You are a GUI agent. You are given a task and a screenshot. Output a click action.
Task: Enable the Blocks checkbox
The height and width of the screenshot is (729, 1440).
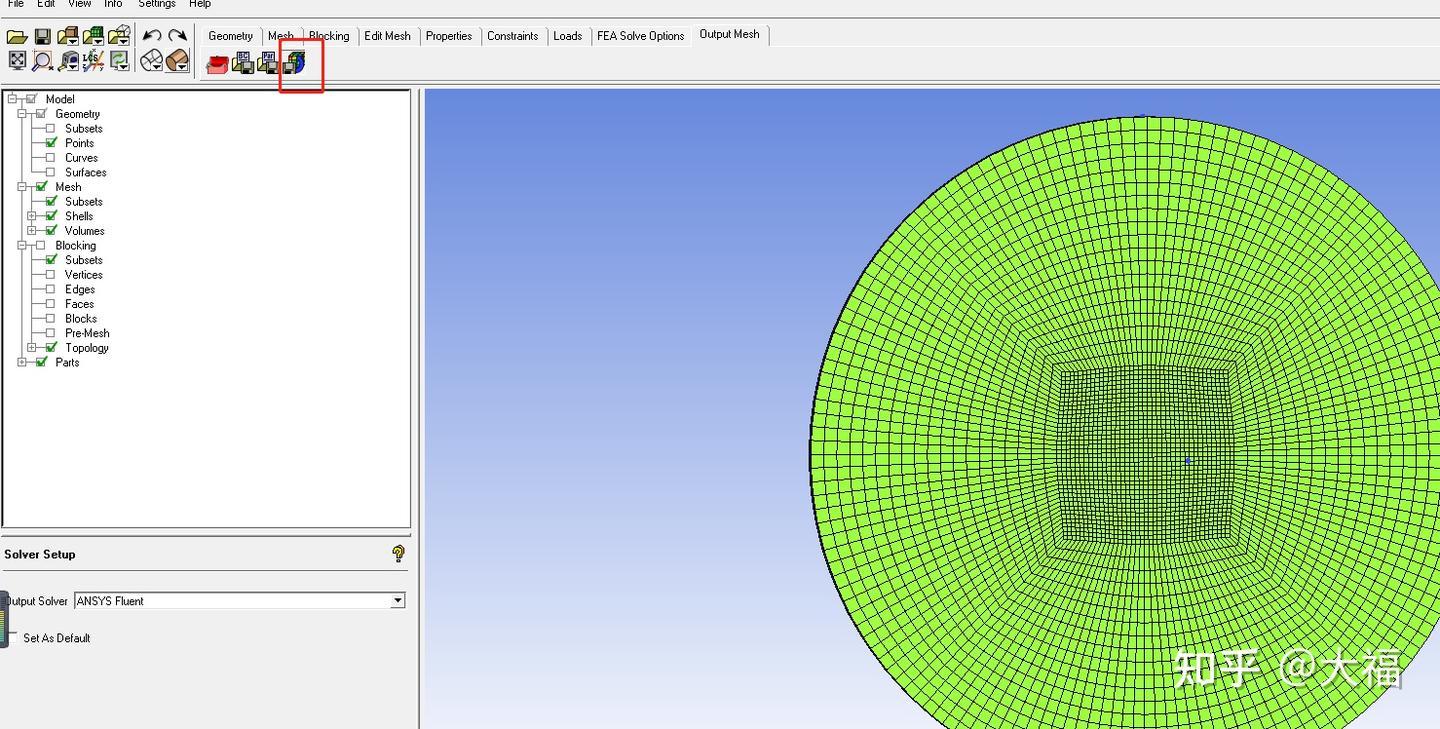coord(51,319)
